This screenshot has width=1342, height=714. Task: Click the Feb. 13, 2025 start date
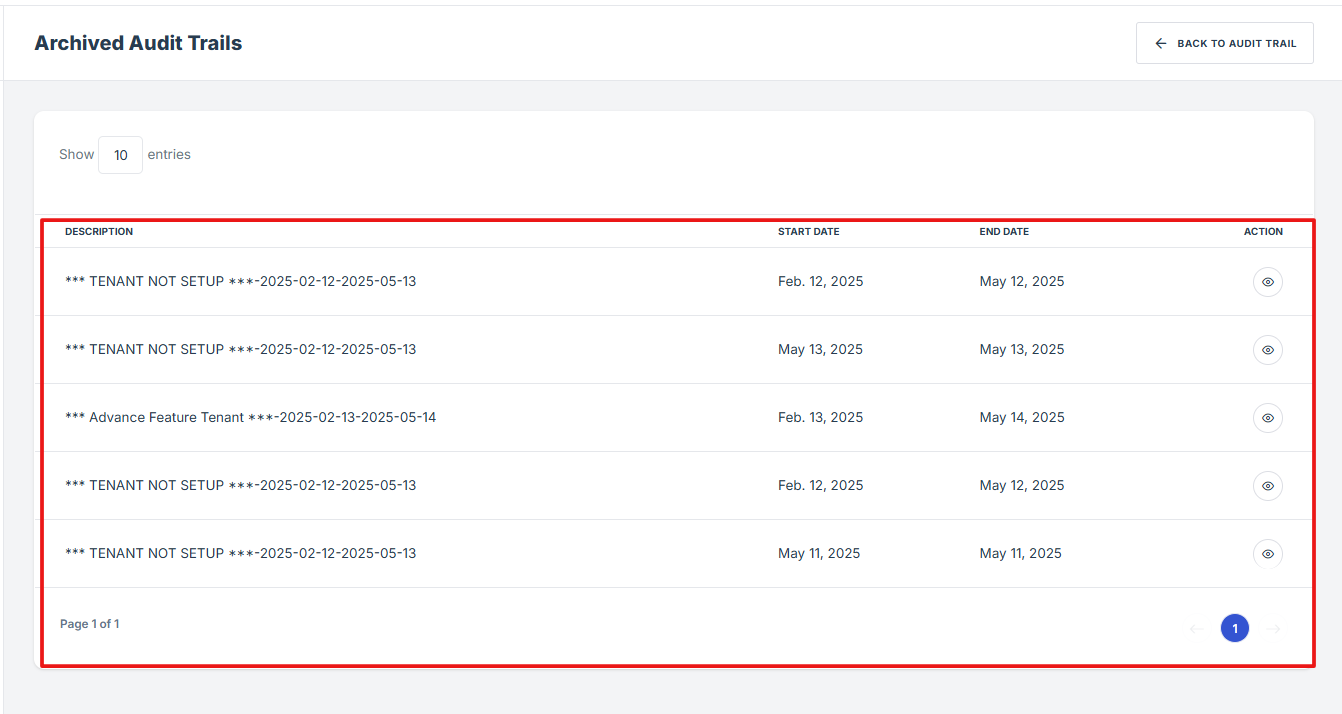pyautogui.click(x=820, y=418)
